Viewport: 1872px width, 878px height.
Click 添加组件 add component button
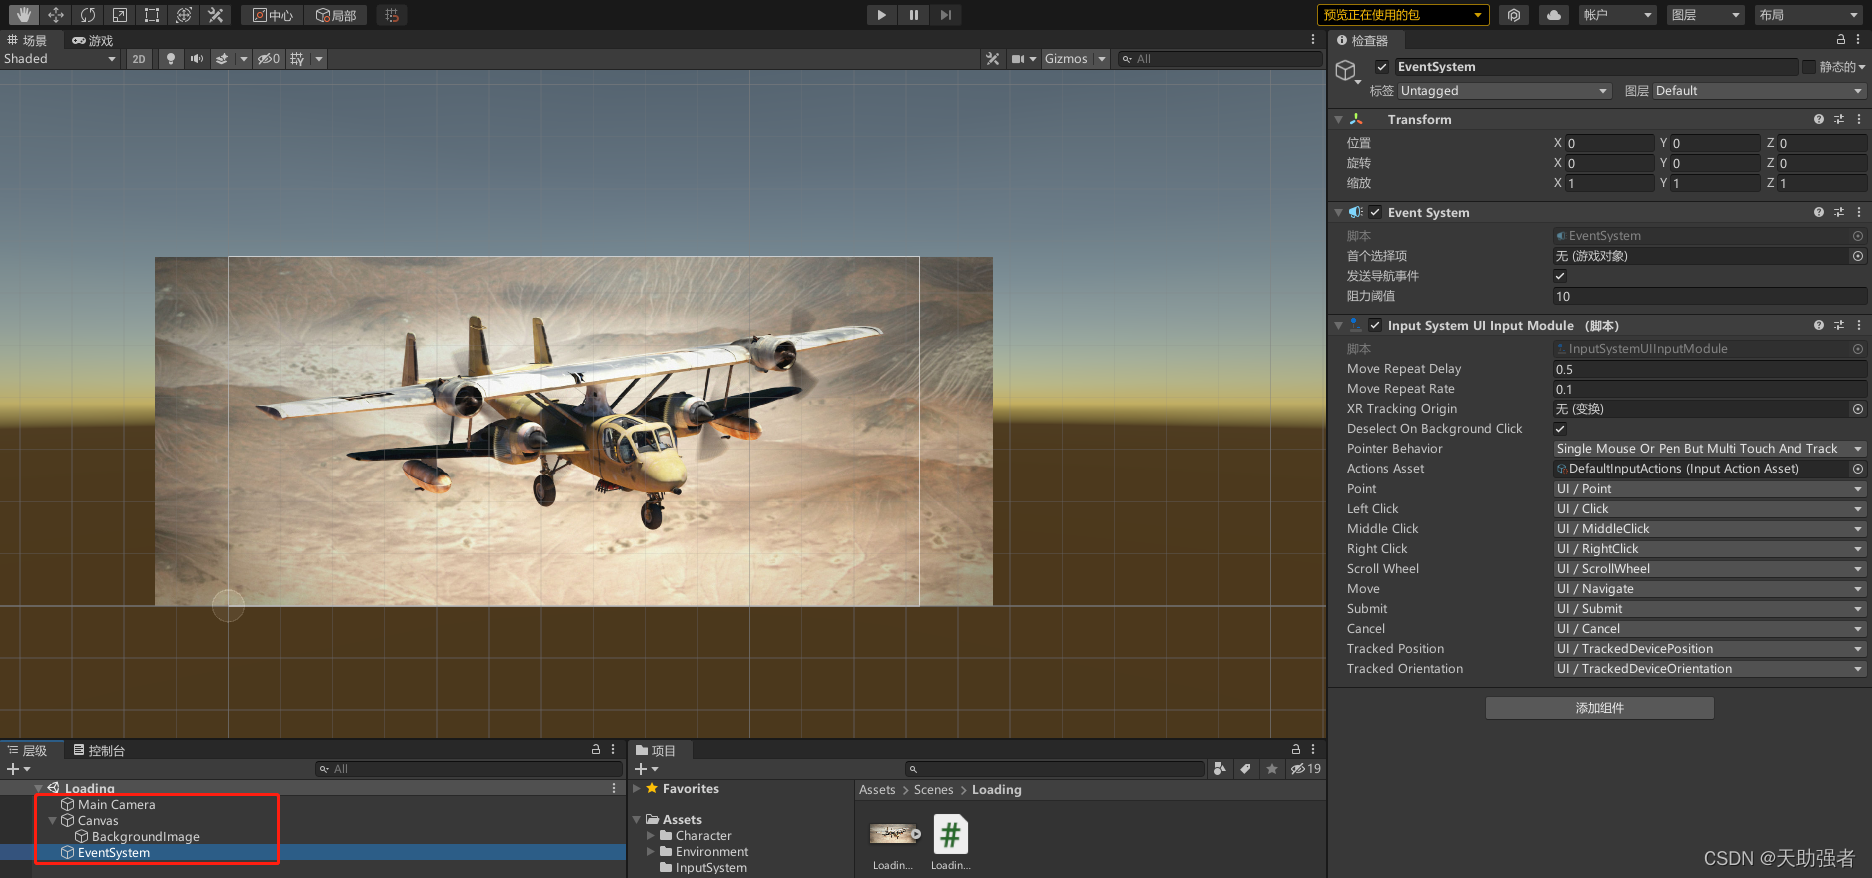pyautogui.click(x=1599, y=708)
